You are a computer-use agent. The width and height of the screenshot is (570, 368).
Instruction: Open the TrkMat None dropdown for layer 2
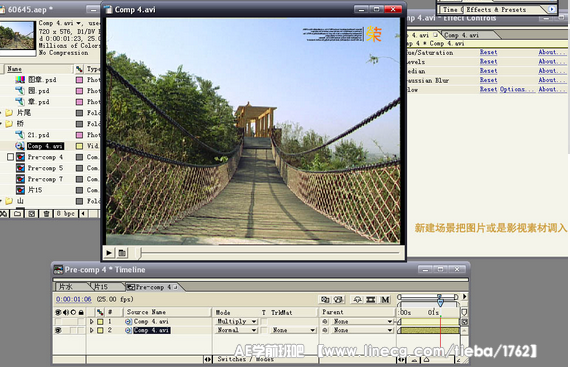click(x=293, y=330)
